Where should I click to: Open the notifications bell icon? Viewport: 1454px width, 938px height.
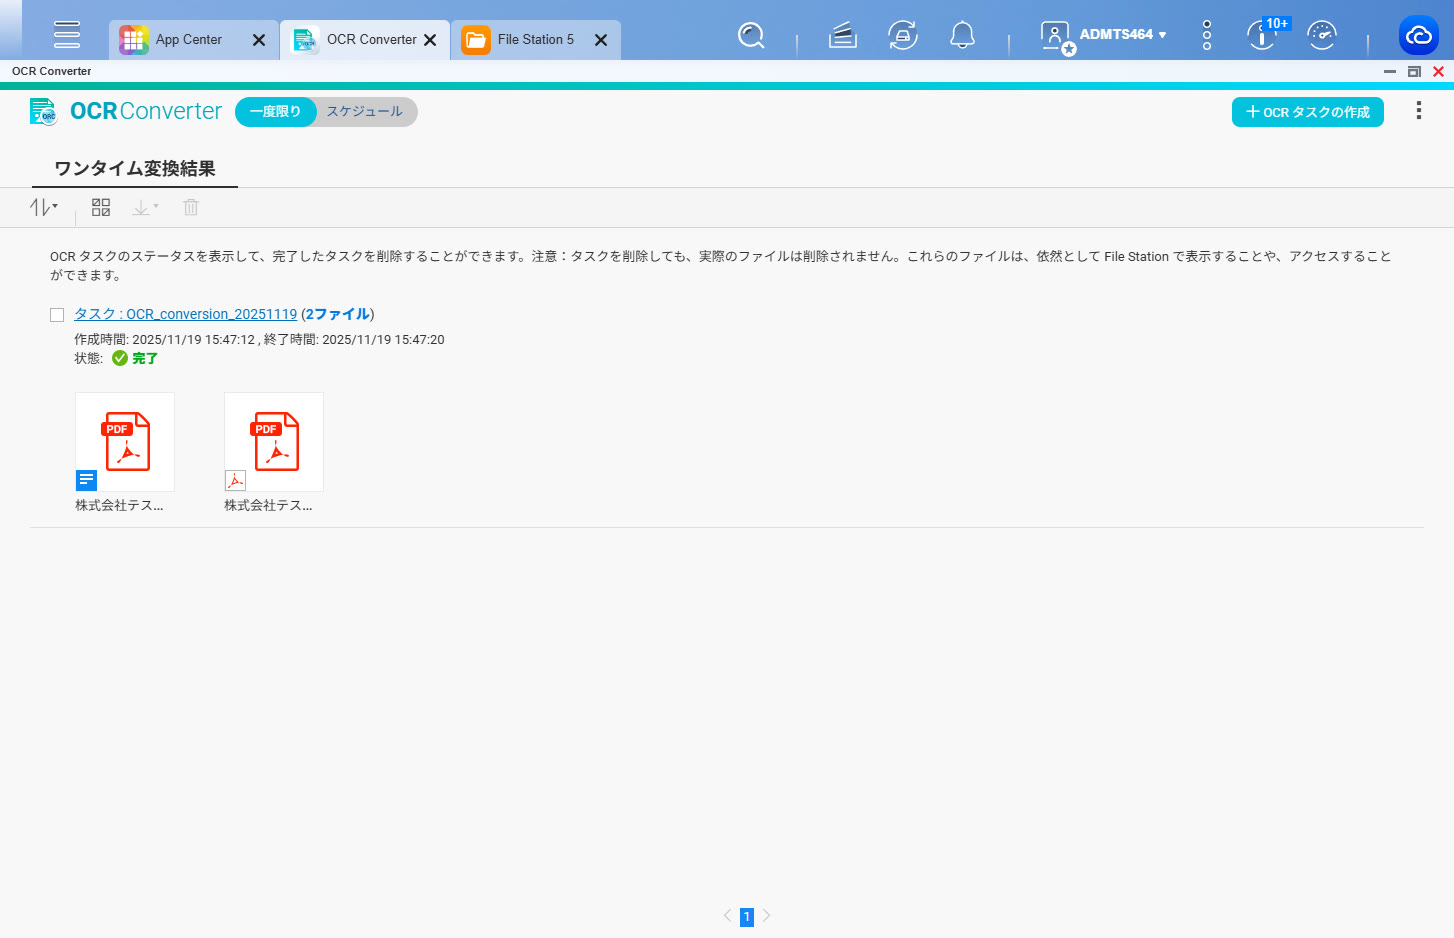(962, 36)
